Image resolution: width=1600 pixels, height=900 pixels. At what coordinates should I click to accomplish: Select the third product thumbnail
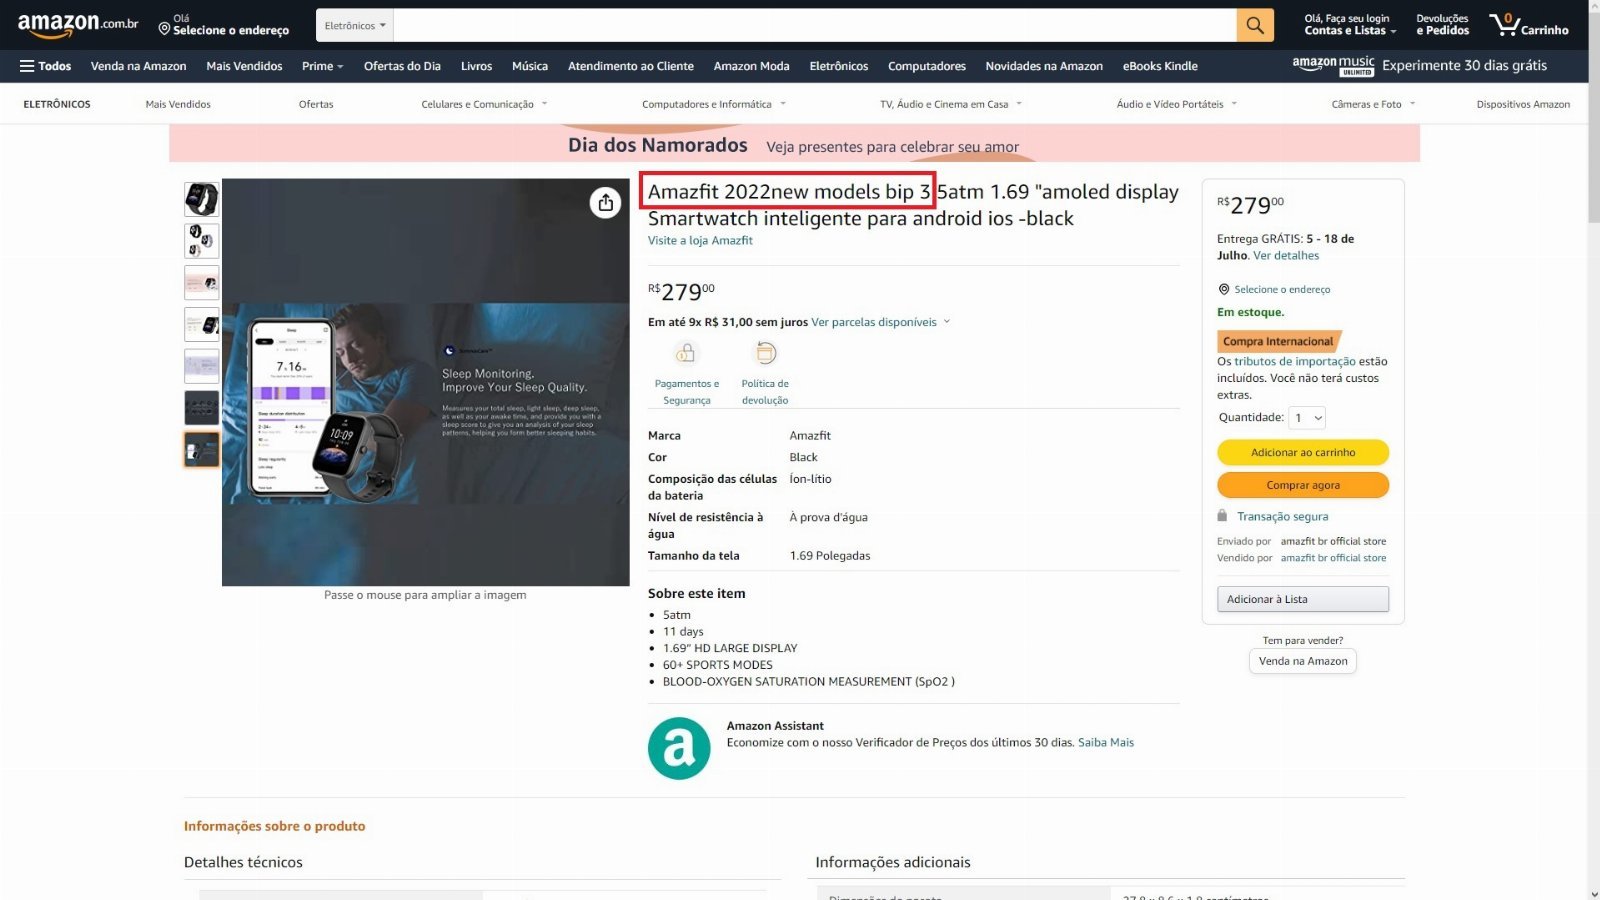point(201,283)
